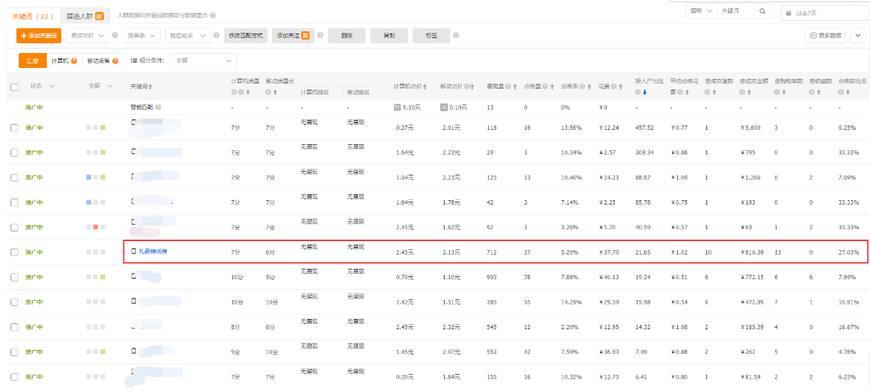Tick checkbox of row with ¥36.93 spend
Viewport: 870px width, 389px height.
pos(14,352)
